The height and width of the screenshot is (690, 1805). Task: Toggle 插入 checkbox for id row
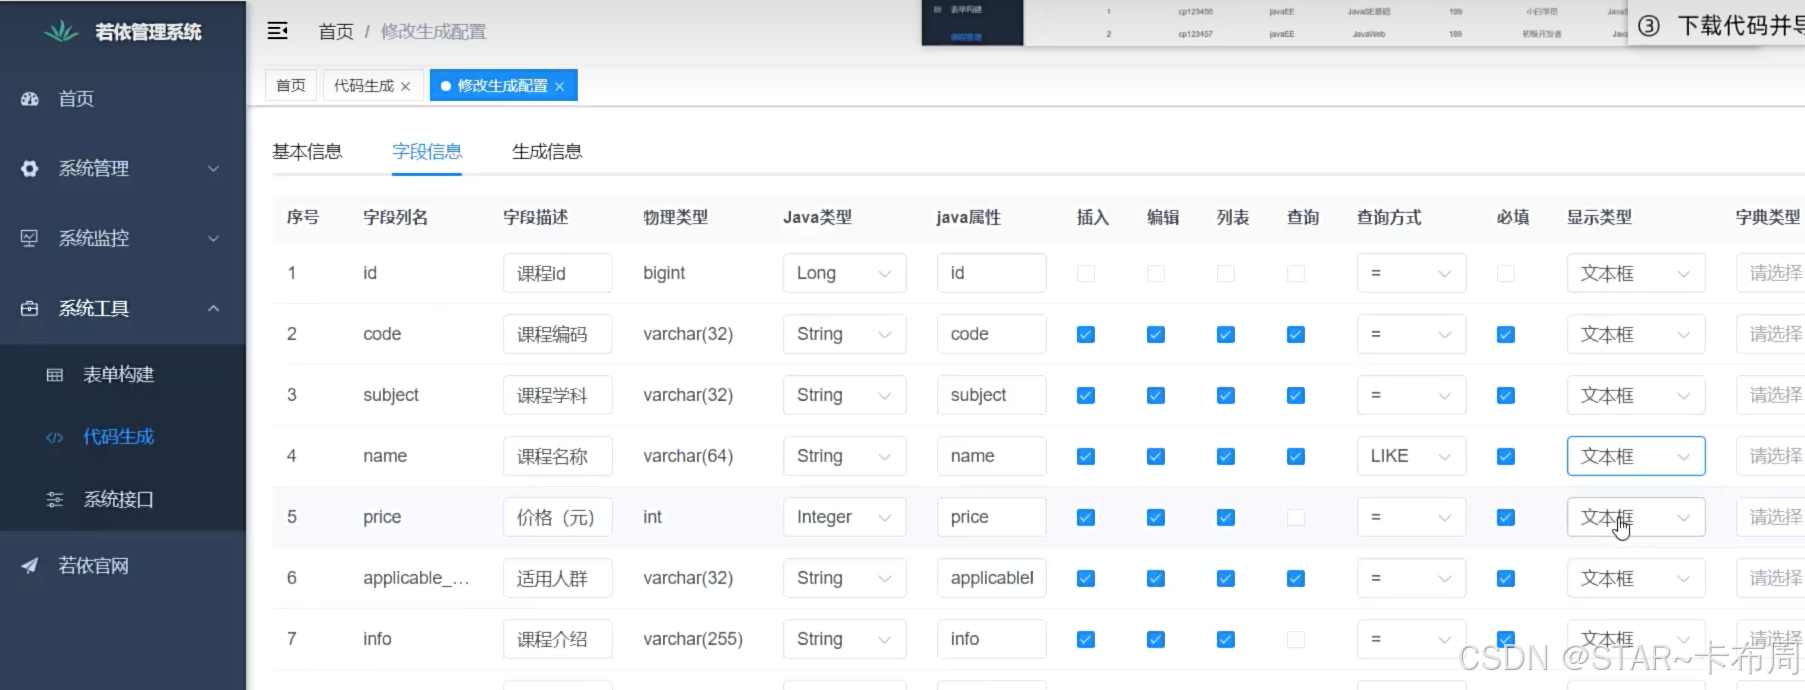click(1086, 274)
